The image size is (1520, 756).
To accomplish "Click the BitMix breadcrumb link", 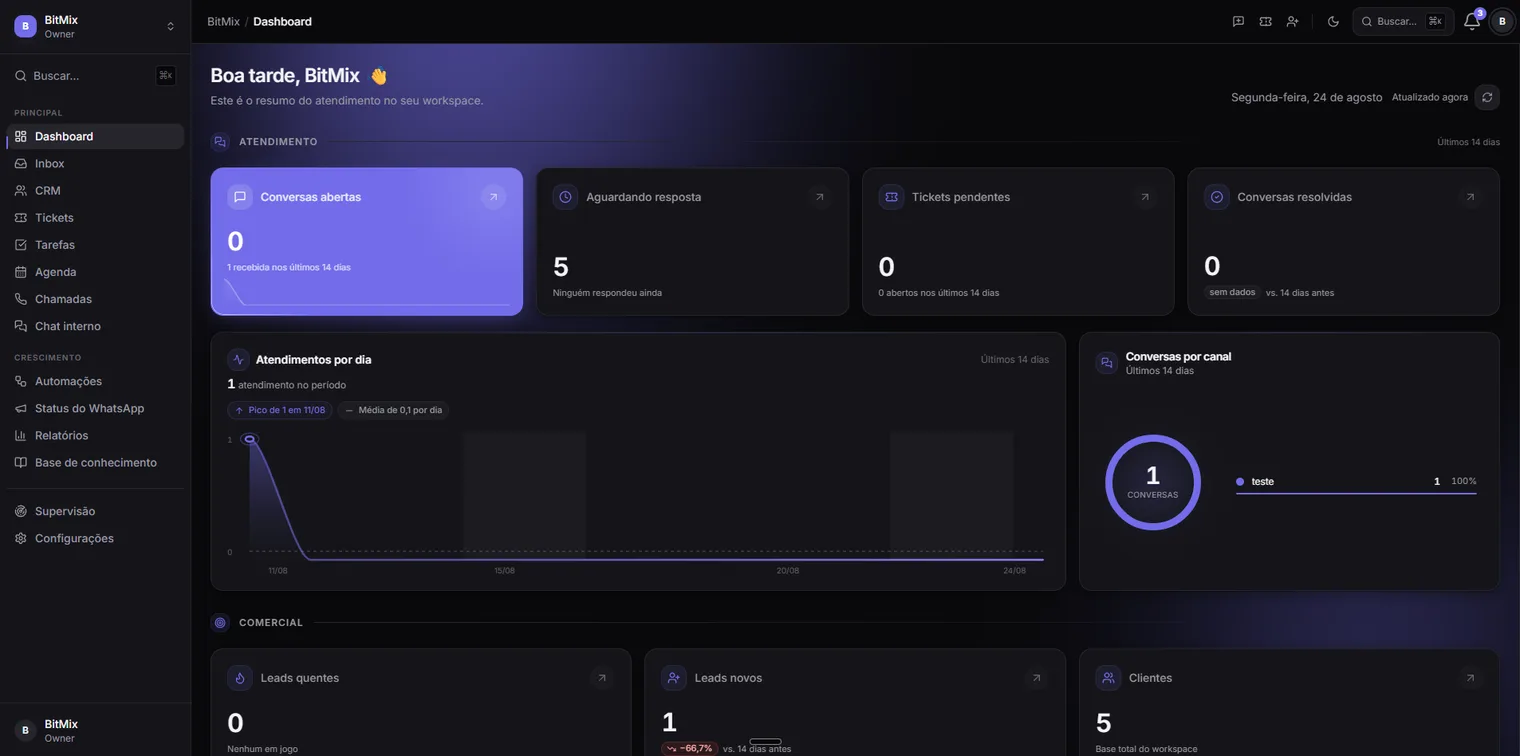I will coord(223,21).
